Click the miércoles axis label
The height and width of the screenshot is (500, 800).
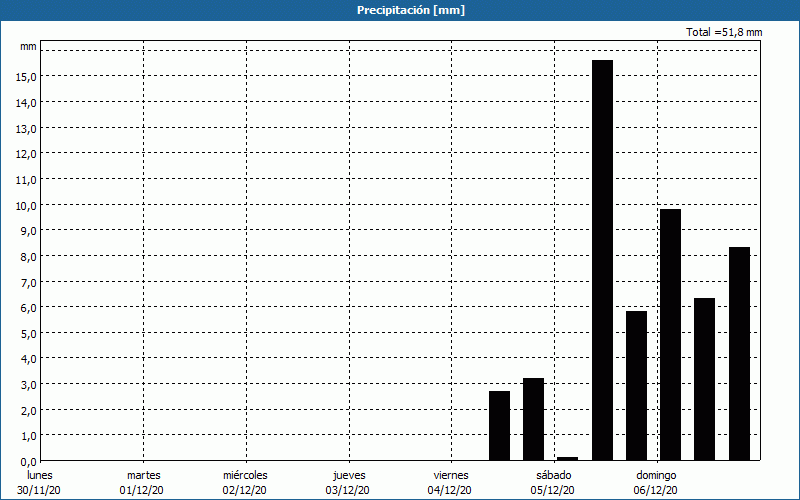(245, 475)
